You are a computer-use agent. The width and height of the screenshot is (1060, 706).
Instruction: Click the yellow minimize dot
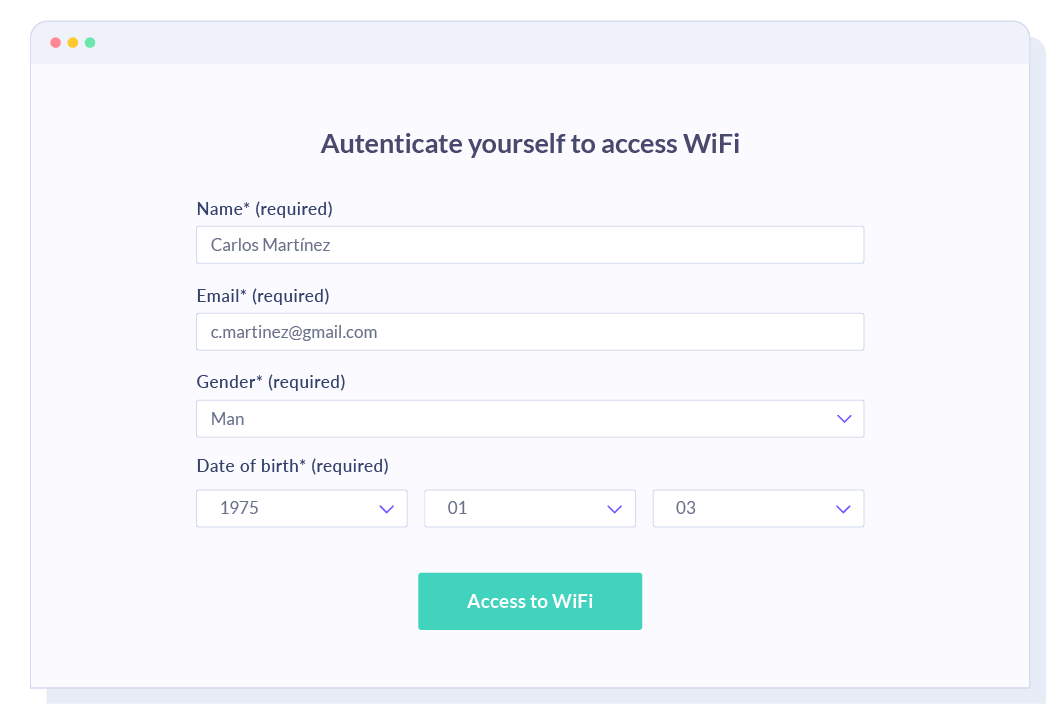[72, 43]
